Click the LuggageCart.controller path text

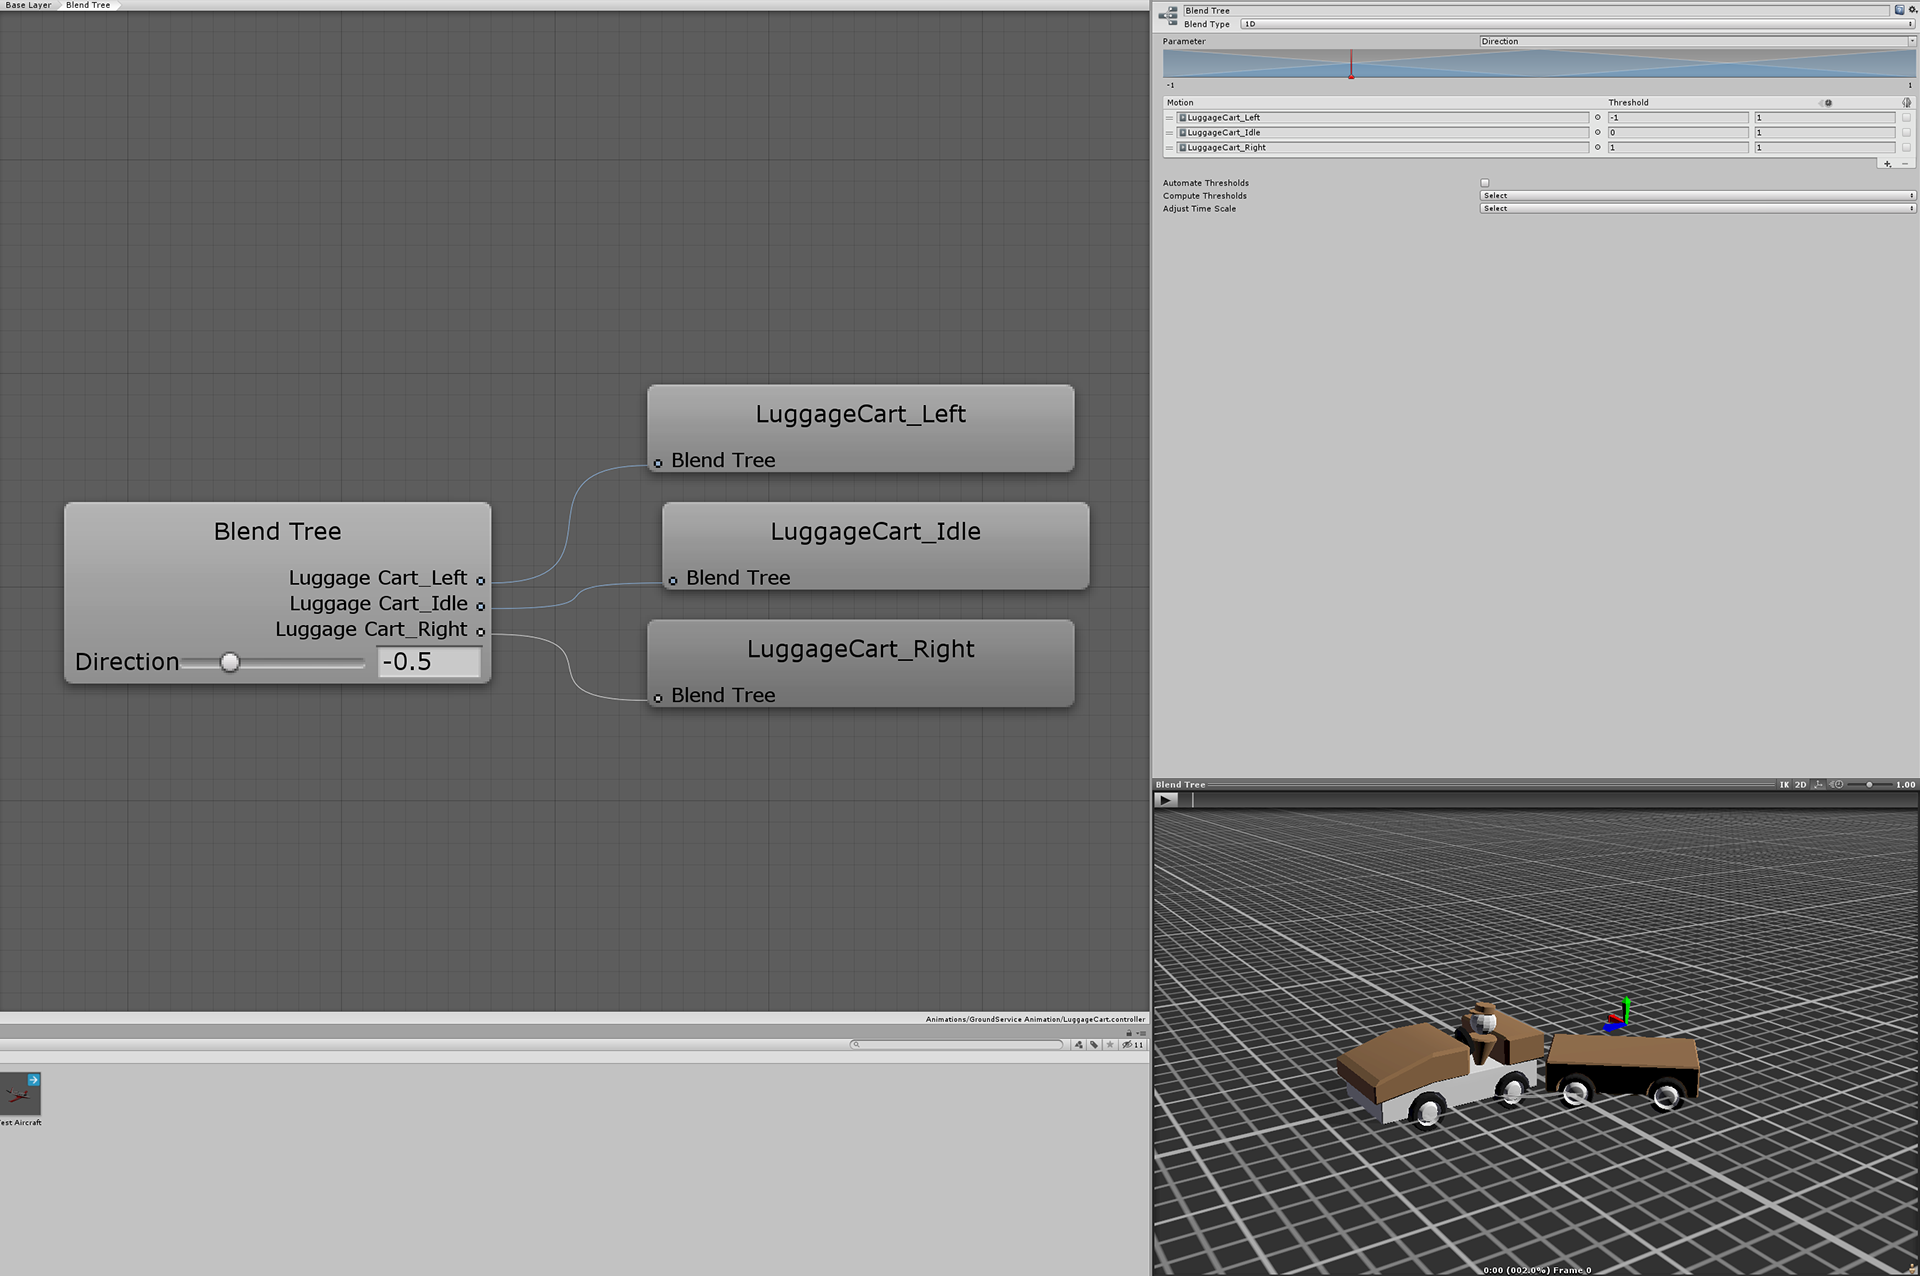(1035, 1019)
